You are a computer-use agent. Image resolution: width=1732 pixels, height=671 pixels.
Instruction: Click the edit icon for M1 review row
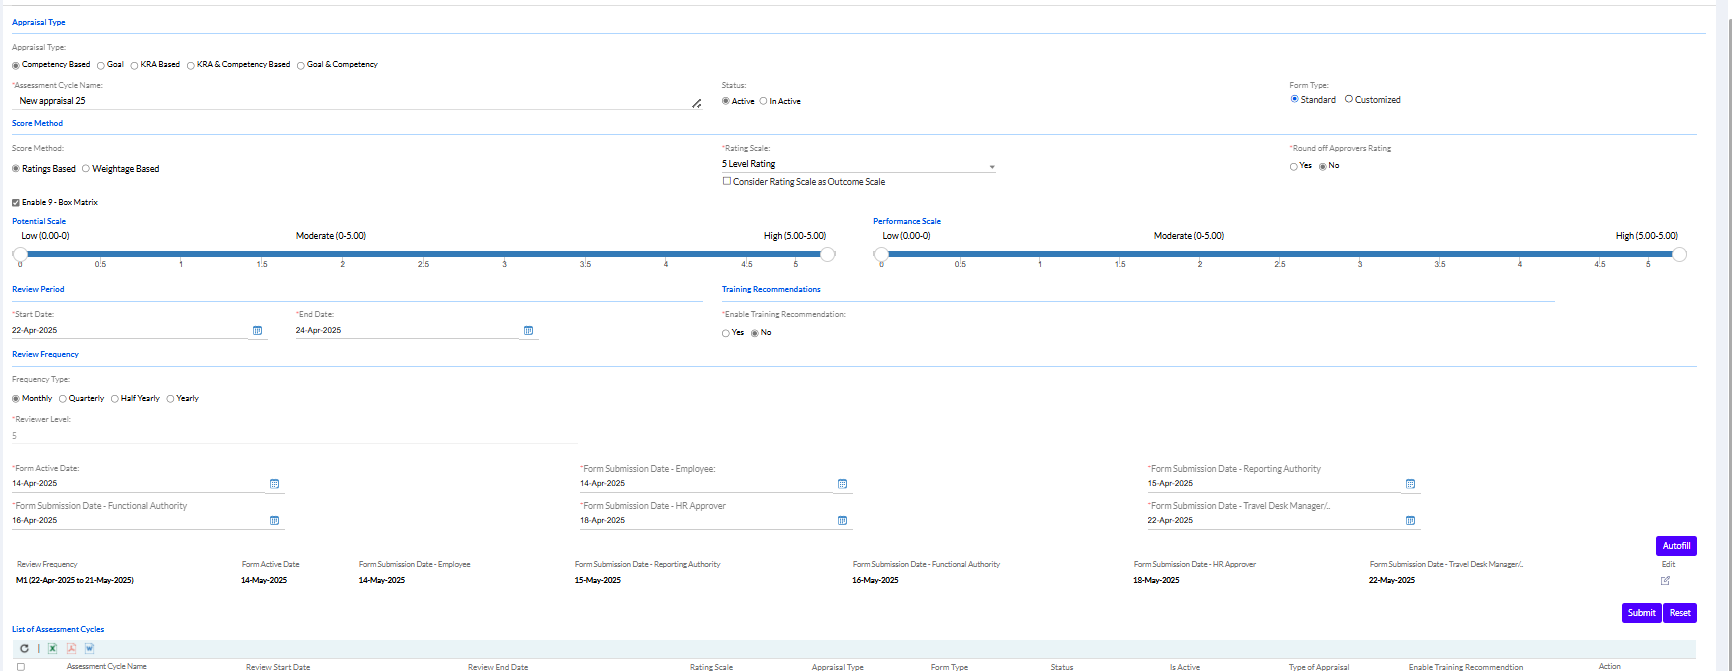(x=1665, y=580)
